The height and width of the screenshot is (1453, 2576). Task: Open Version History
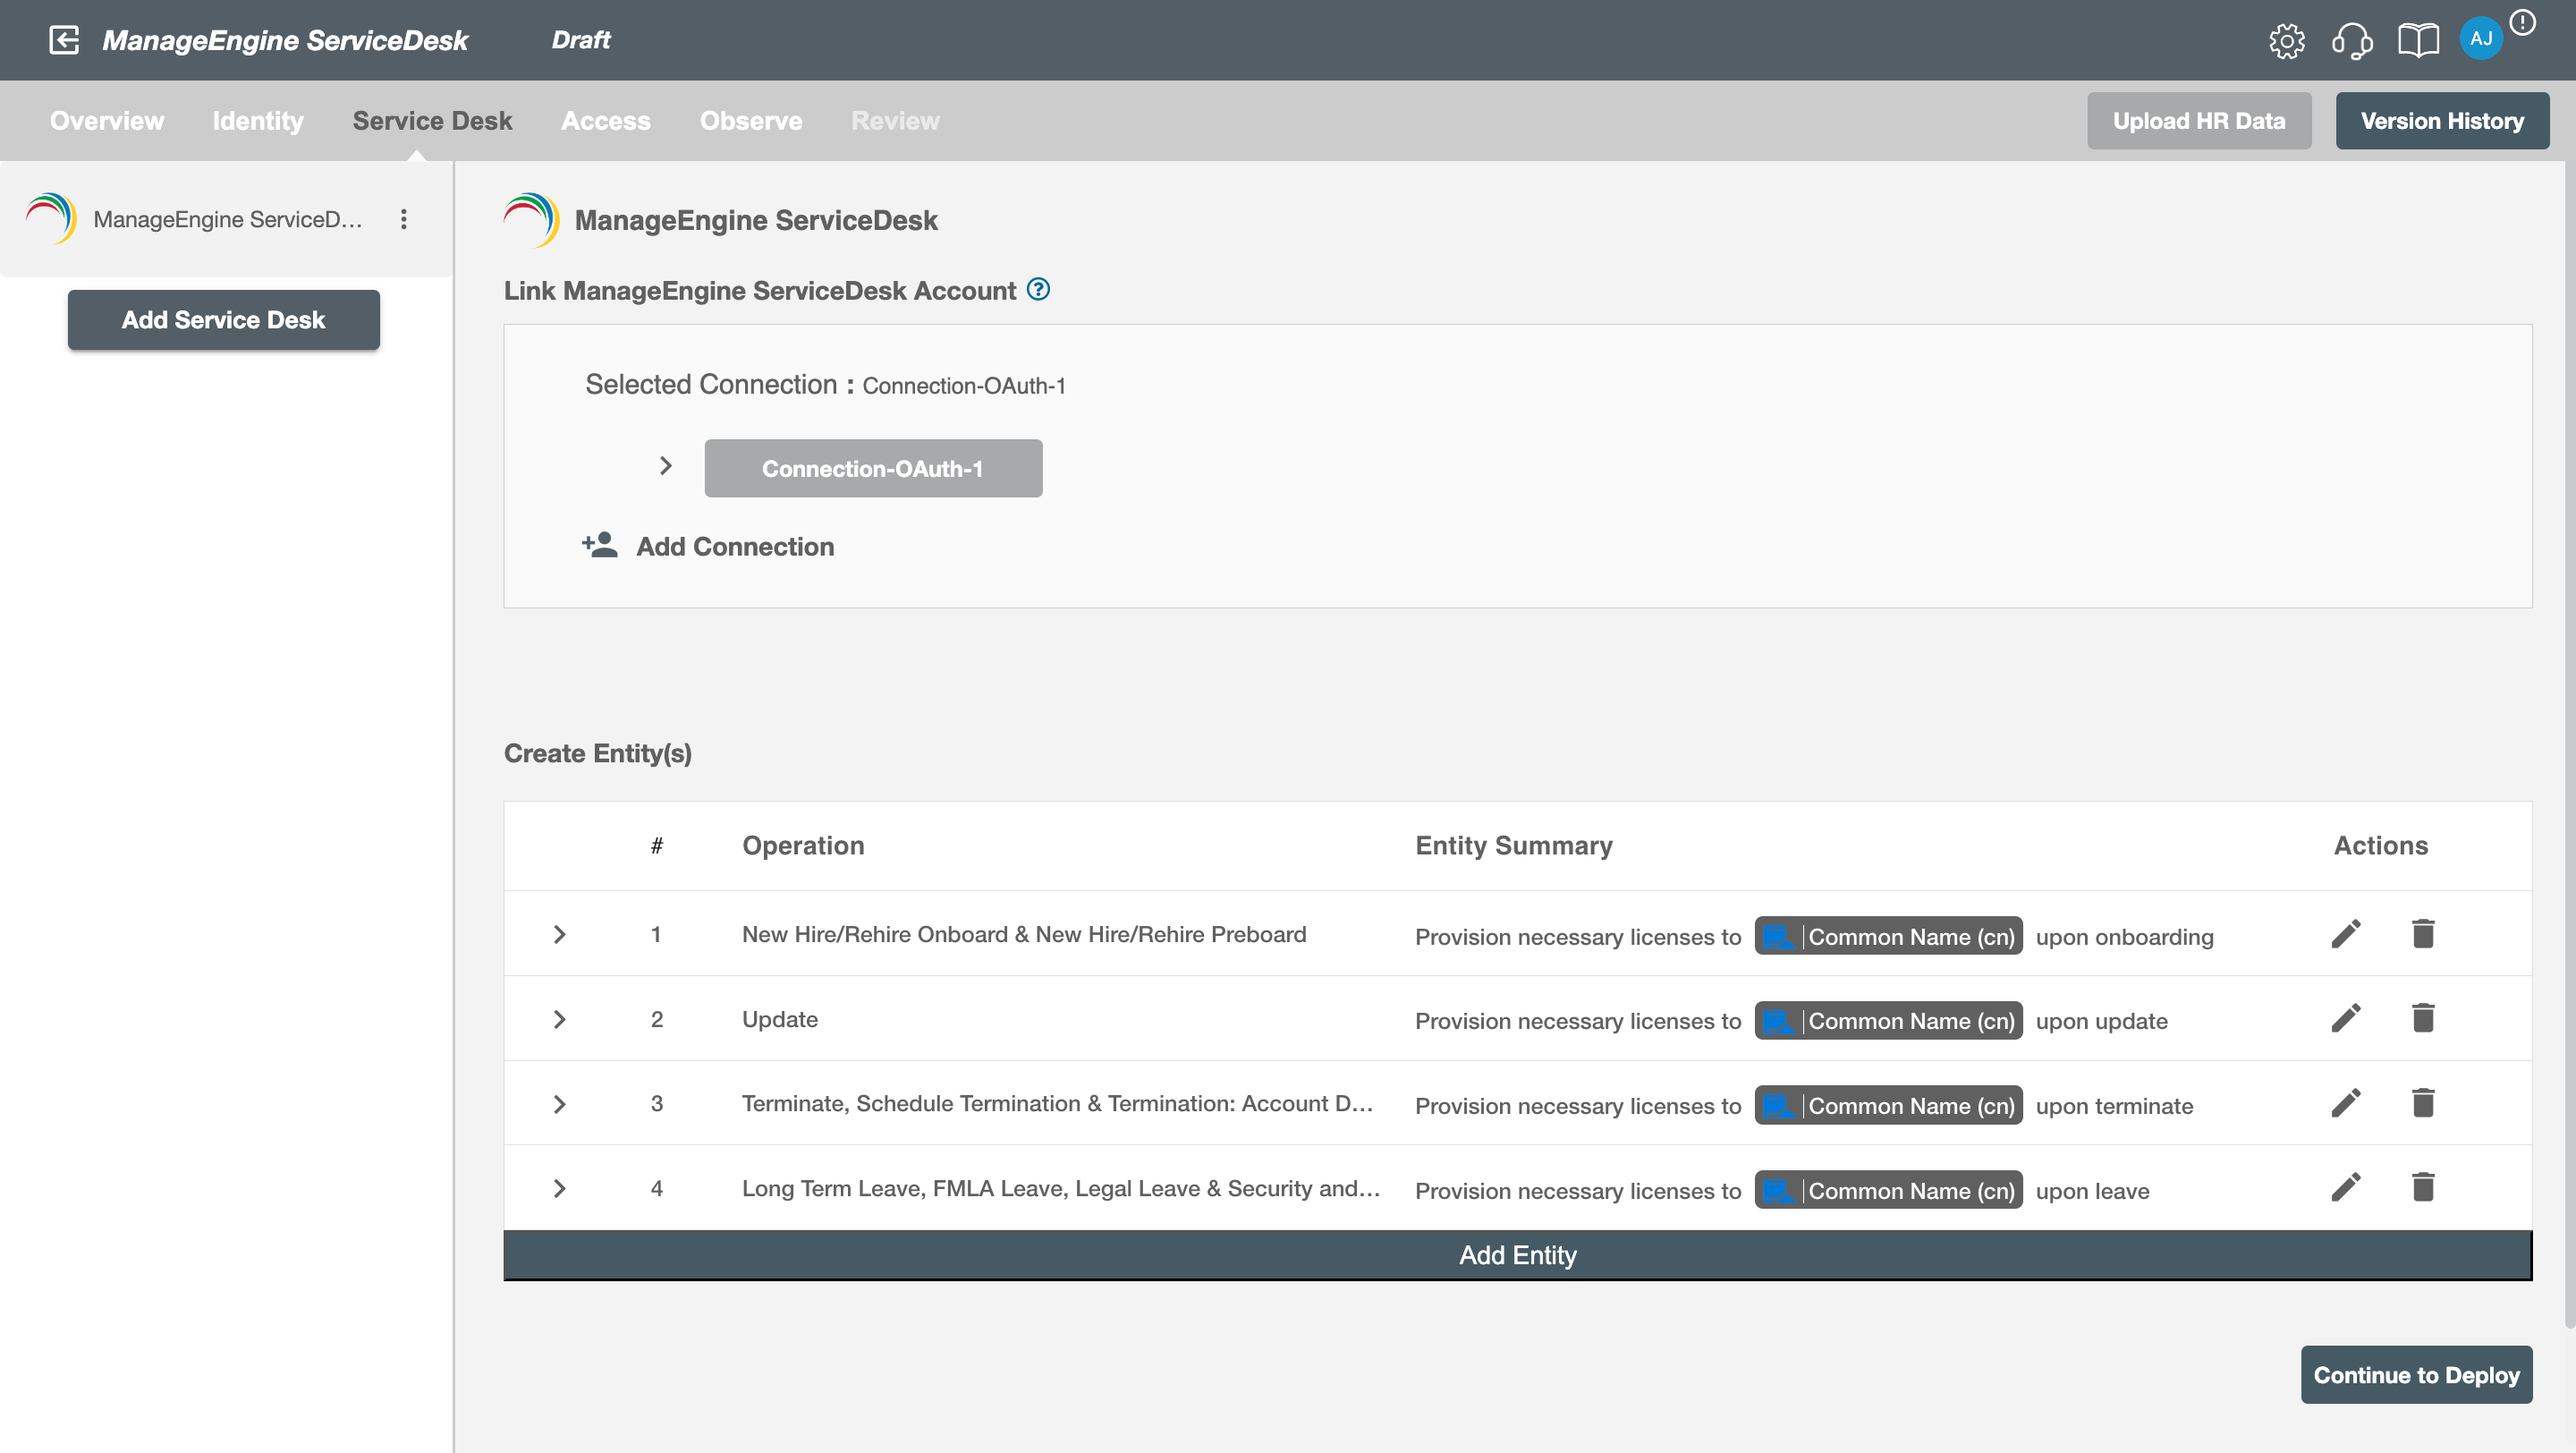2442,121
